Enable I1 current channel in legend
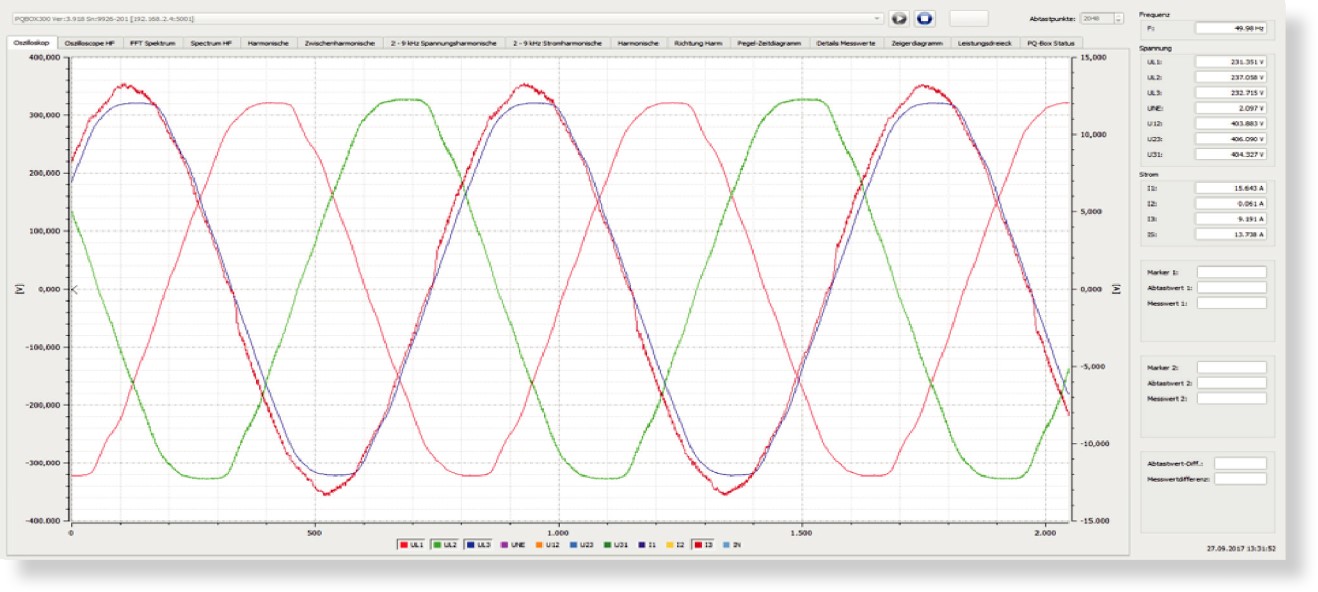 pyautogui.click(x=646, y=545)
